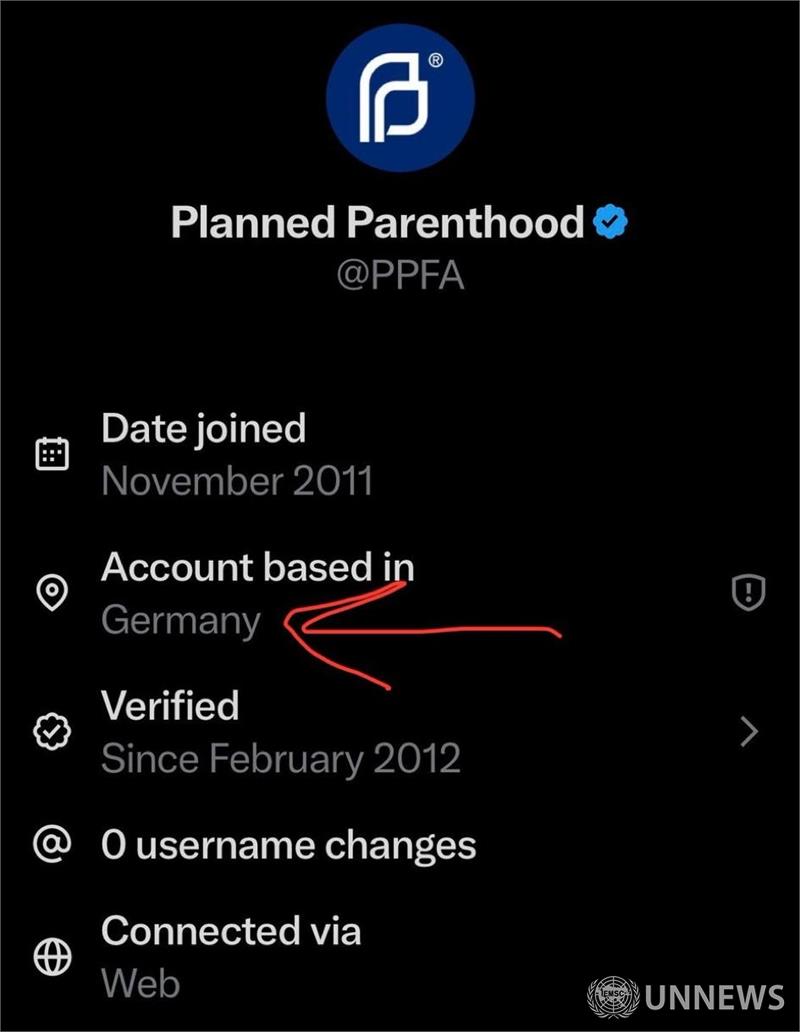800x1032 pixels.
Task: Click the globe icon by Connected via
Action: pyautogui.click(x=51, y=958)
